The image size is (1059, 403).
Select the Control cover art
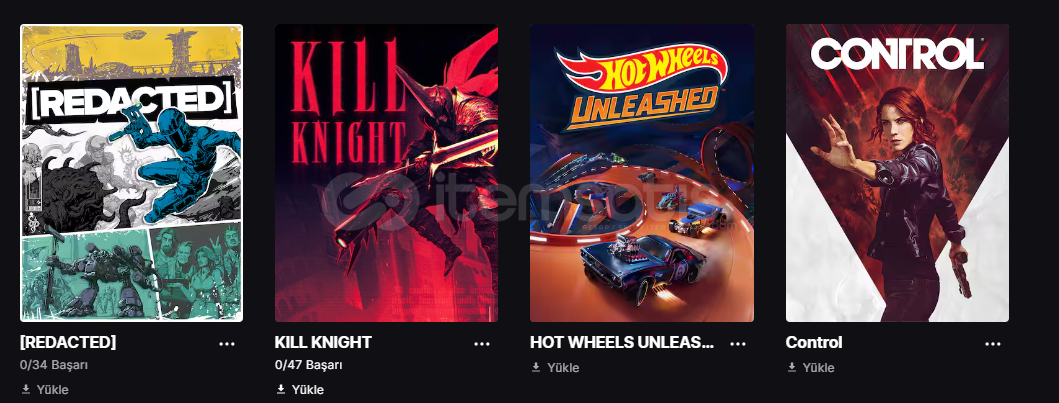coord(897,173)
